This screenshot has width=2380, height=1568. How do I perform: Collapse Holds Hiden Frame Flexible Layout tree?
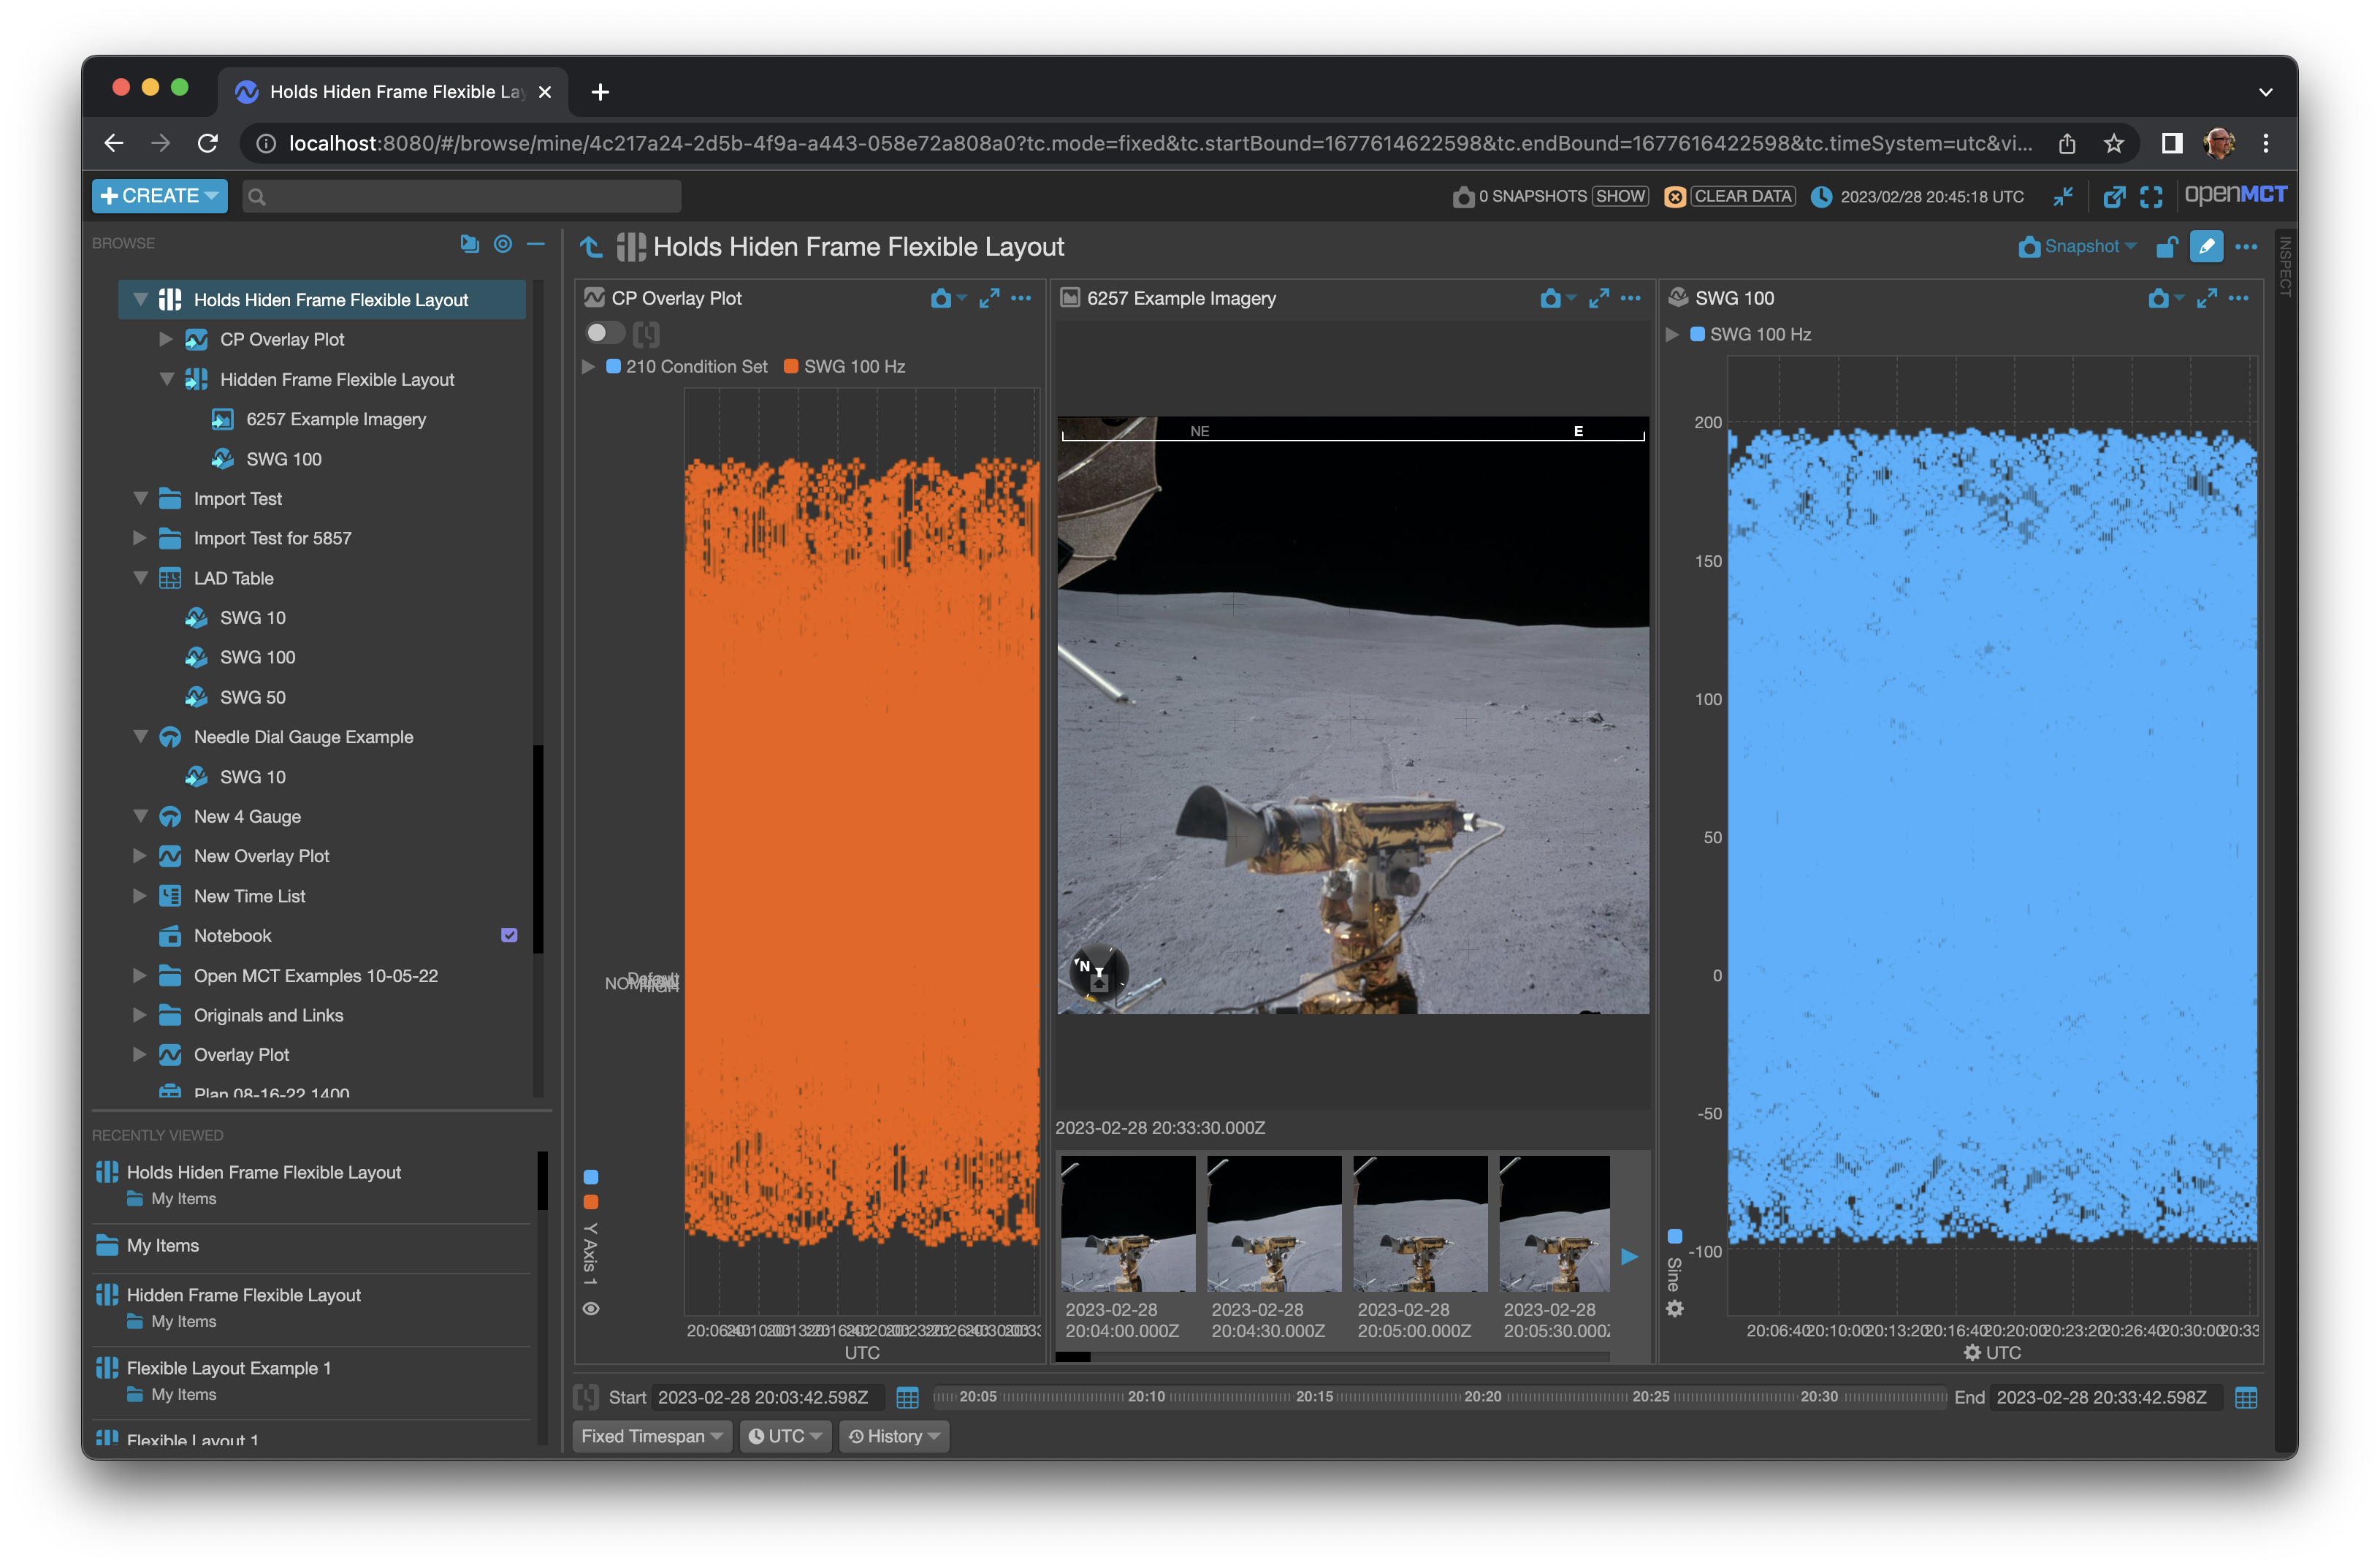click(x=141, y=300)
